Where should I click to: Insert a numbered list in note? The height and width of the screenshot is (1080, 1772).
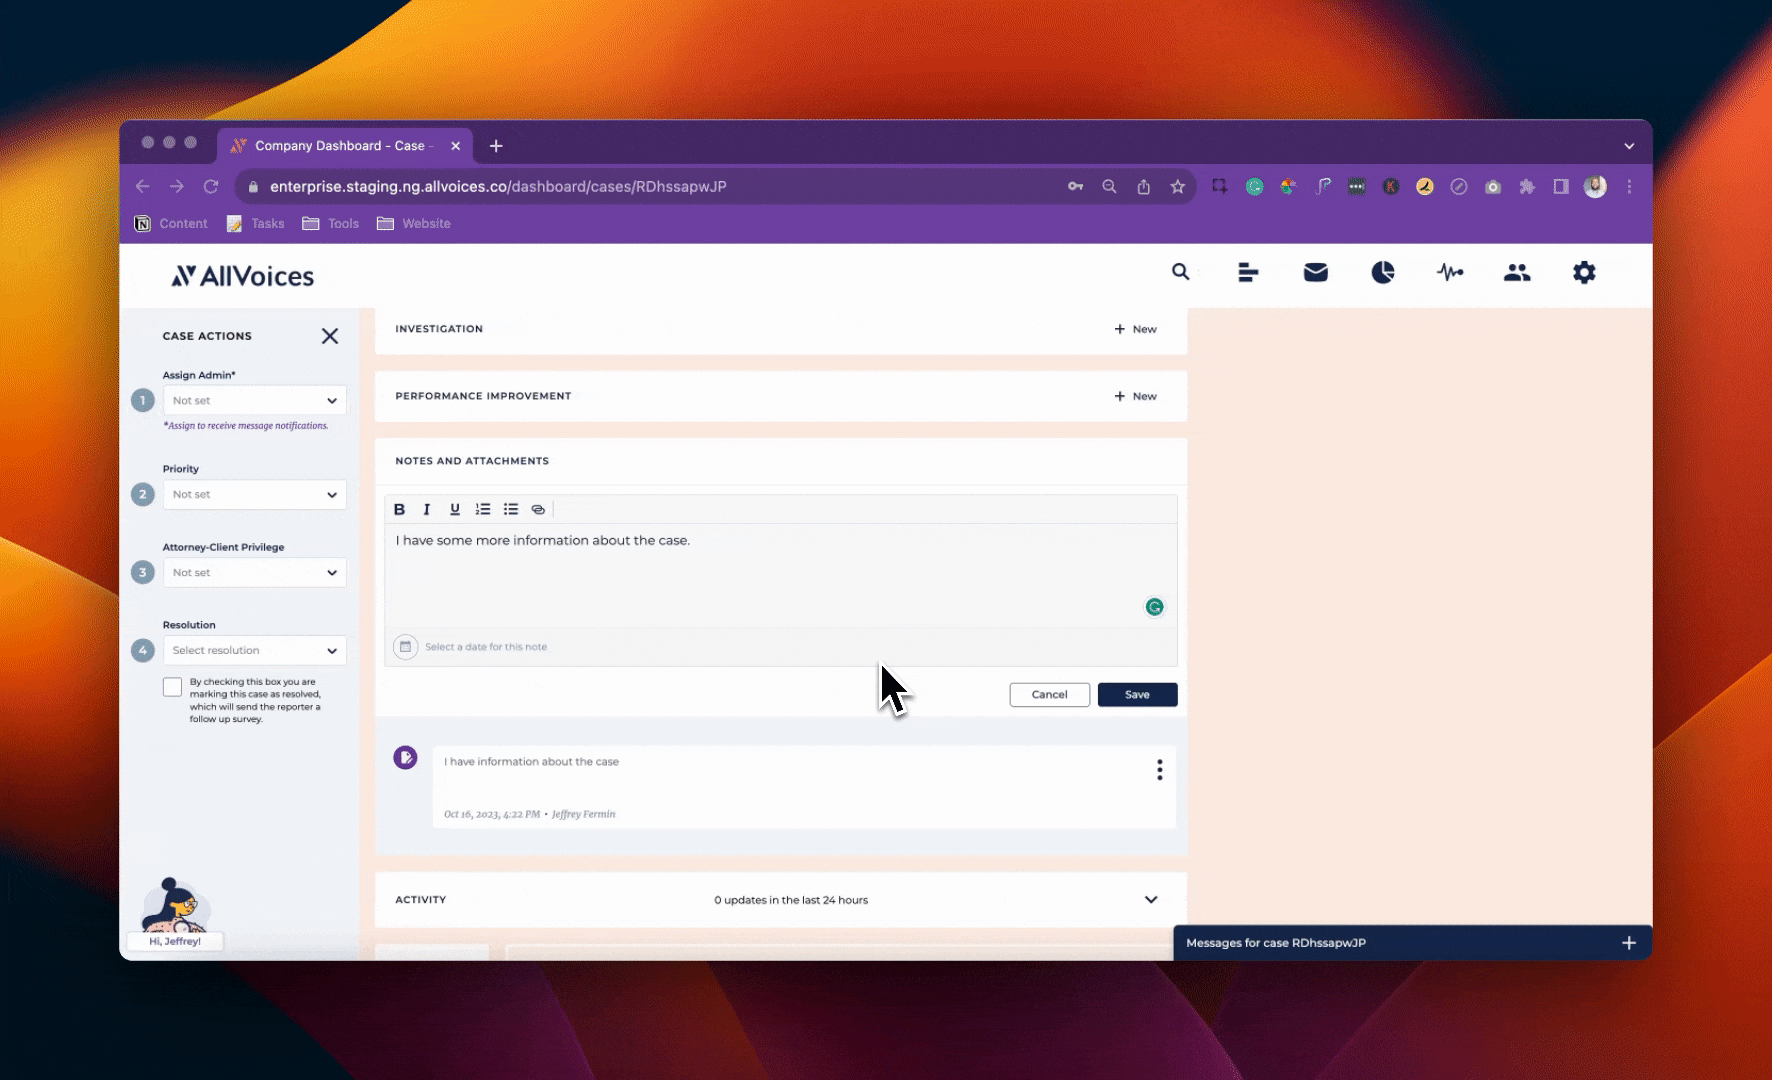[x=483, y=509]
